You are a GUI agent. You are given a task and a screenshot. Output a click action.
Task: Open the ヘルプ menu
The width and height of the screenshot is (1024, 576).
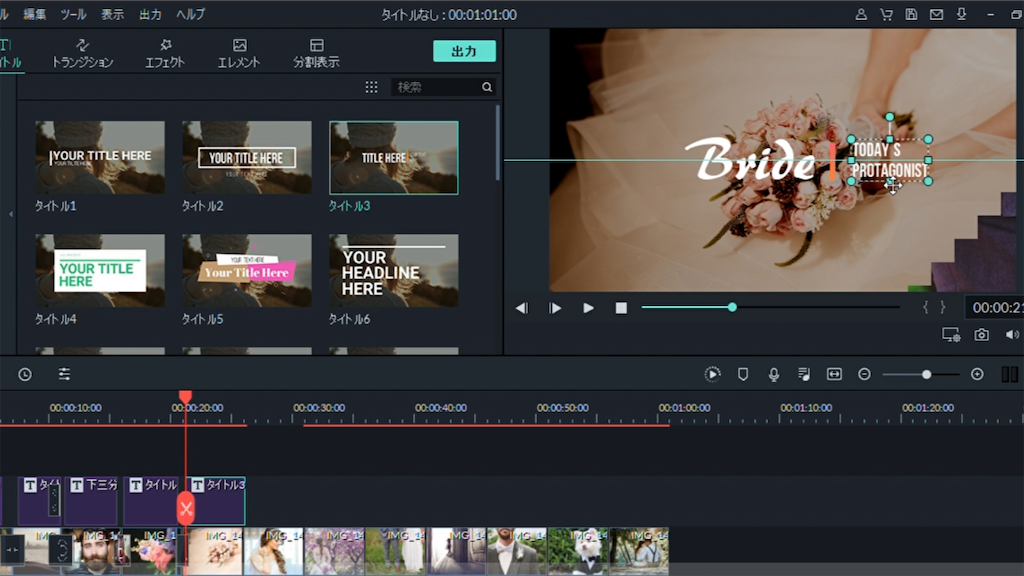(x=190, y=15)
